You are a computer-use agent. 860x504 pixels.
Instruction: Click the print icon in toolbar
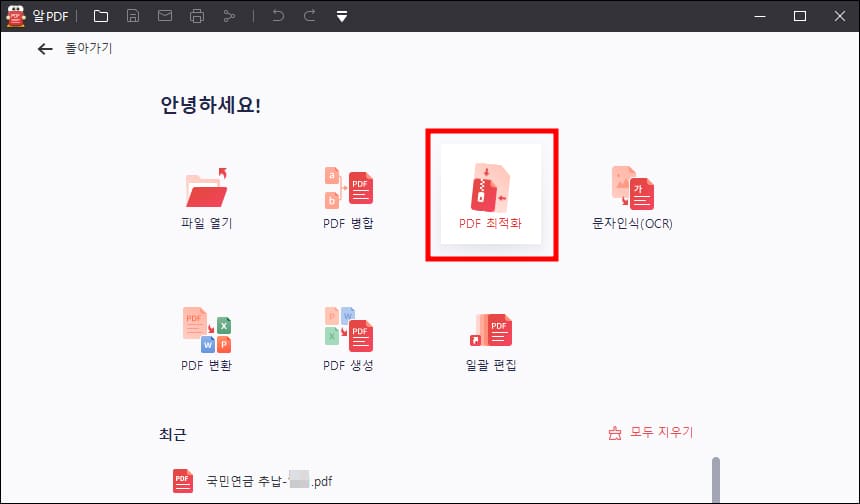pos(197,16)
